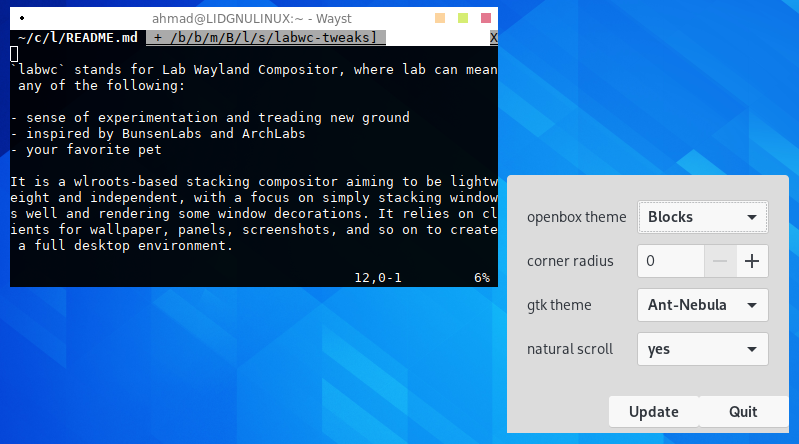The image size is (799, 444).
Task: Click the corner radius value field
Action: click(671, 261)
